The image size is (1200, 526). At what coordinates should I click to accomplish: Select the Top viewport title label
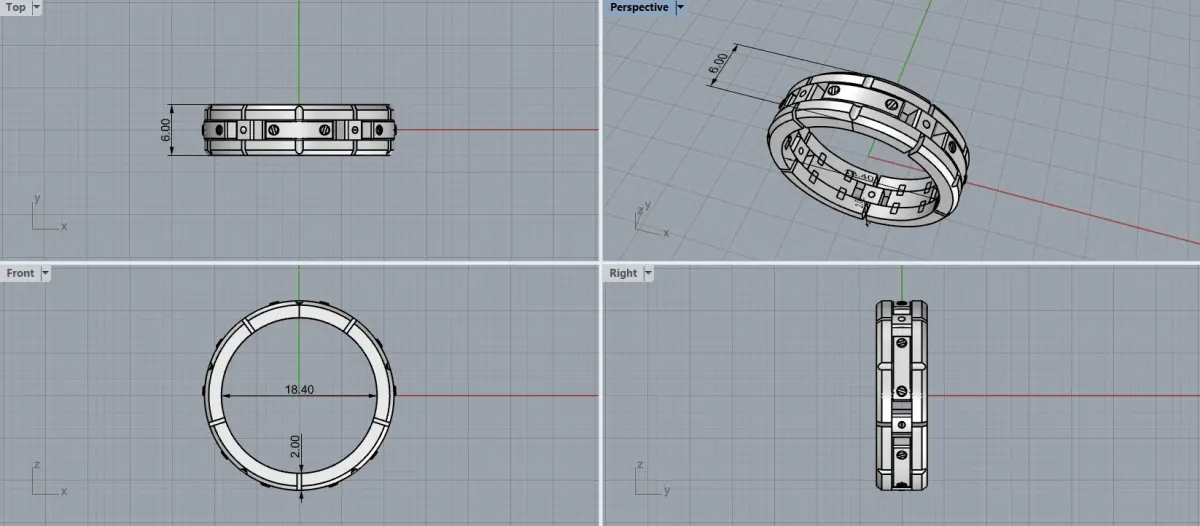tap(16, 7)
